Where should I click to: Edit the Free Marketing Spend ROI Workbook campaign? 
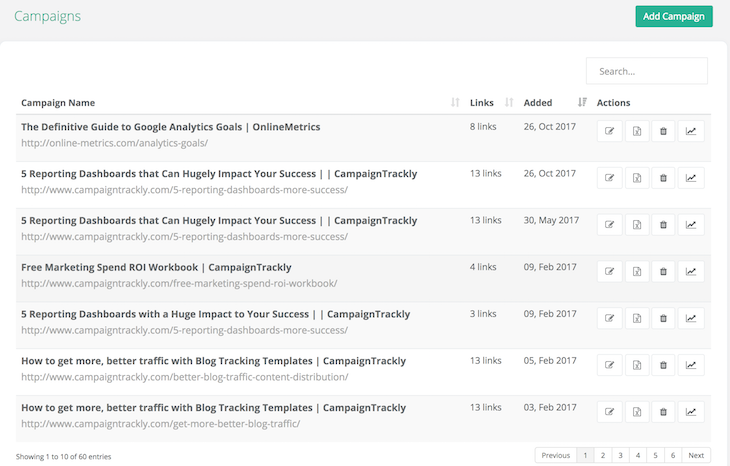point(609,271)
